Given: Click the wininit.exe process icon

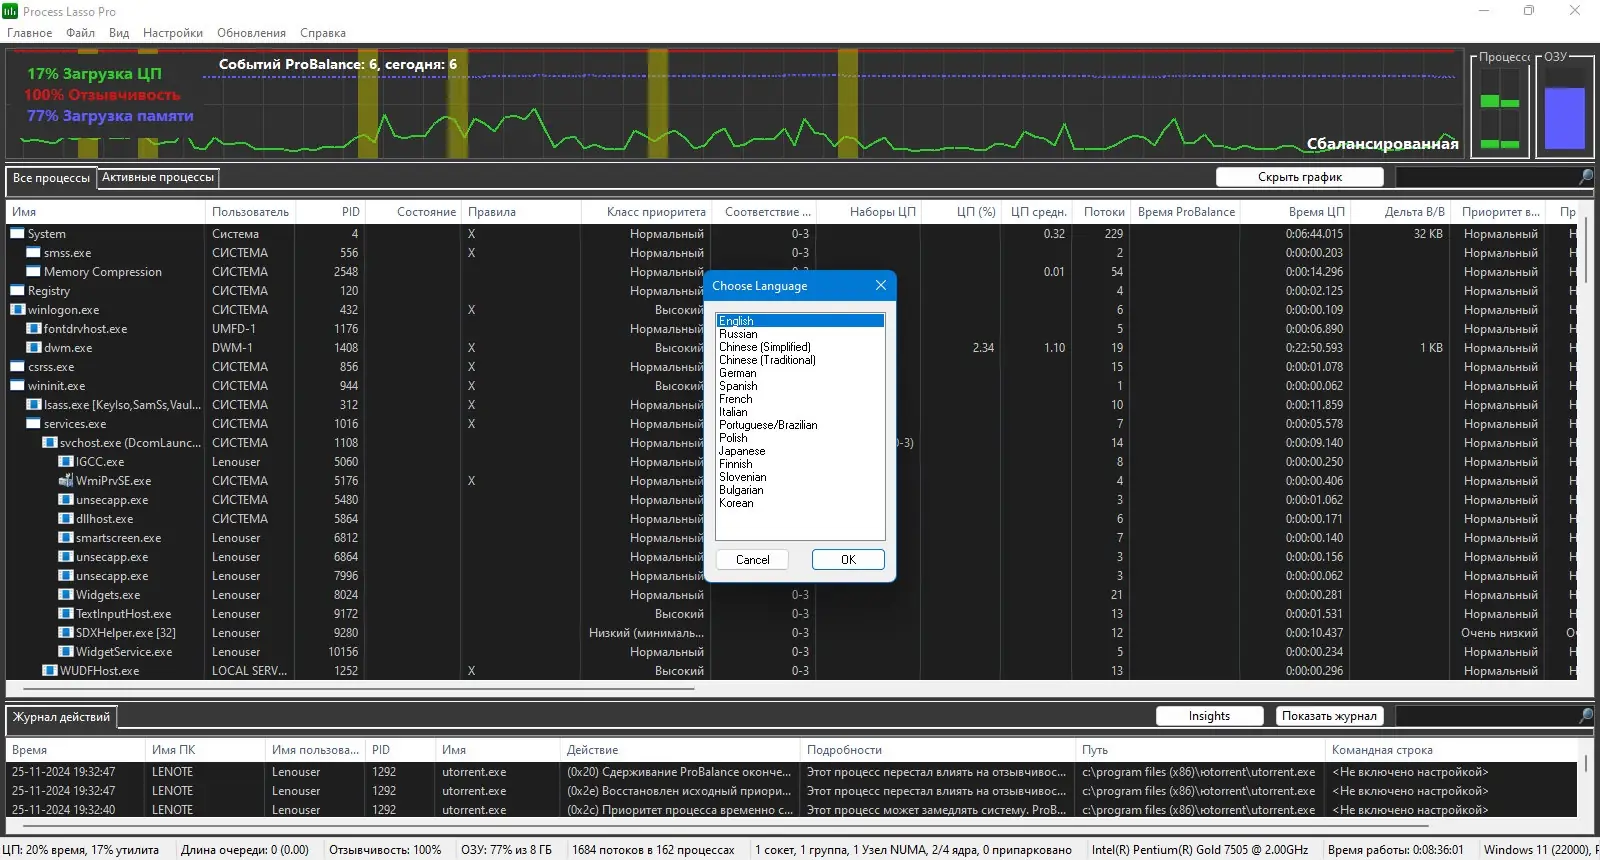Looking at the screenshot, I should tap(17, 386).
